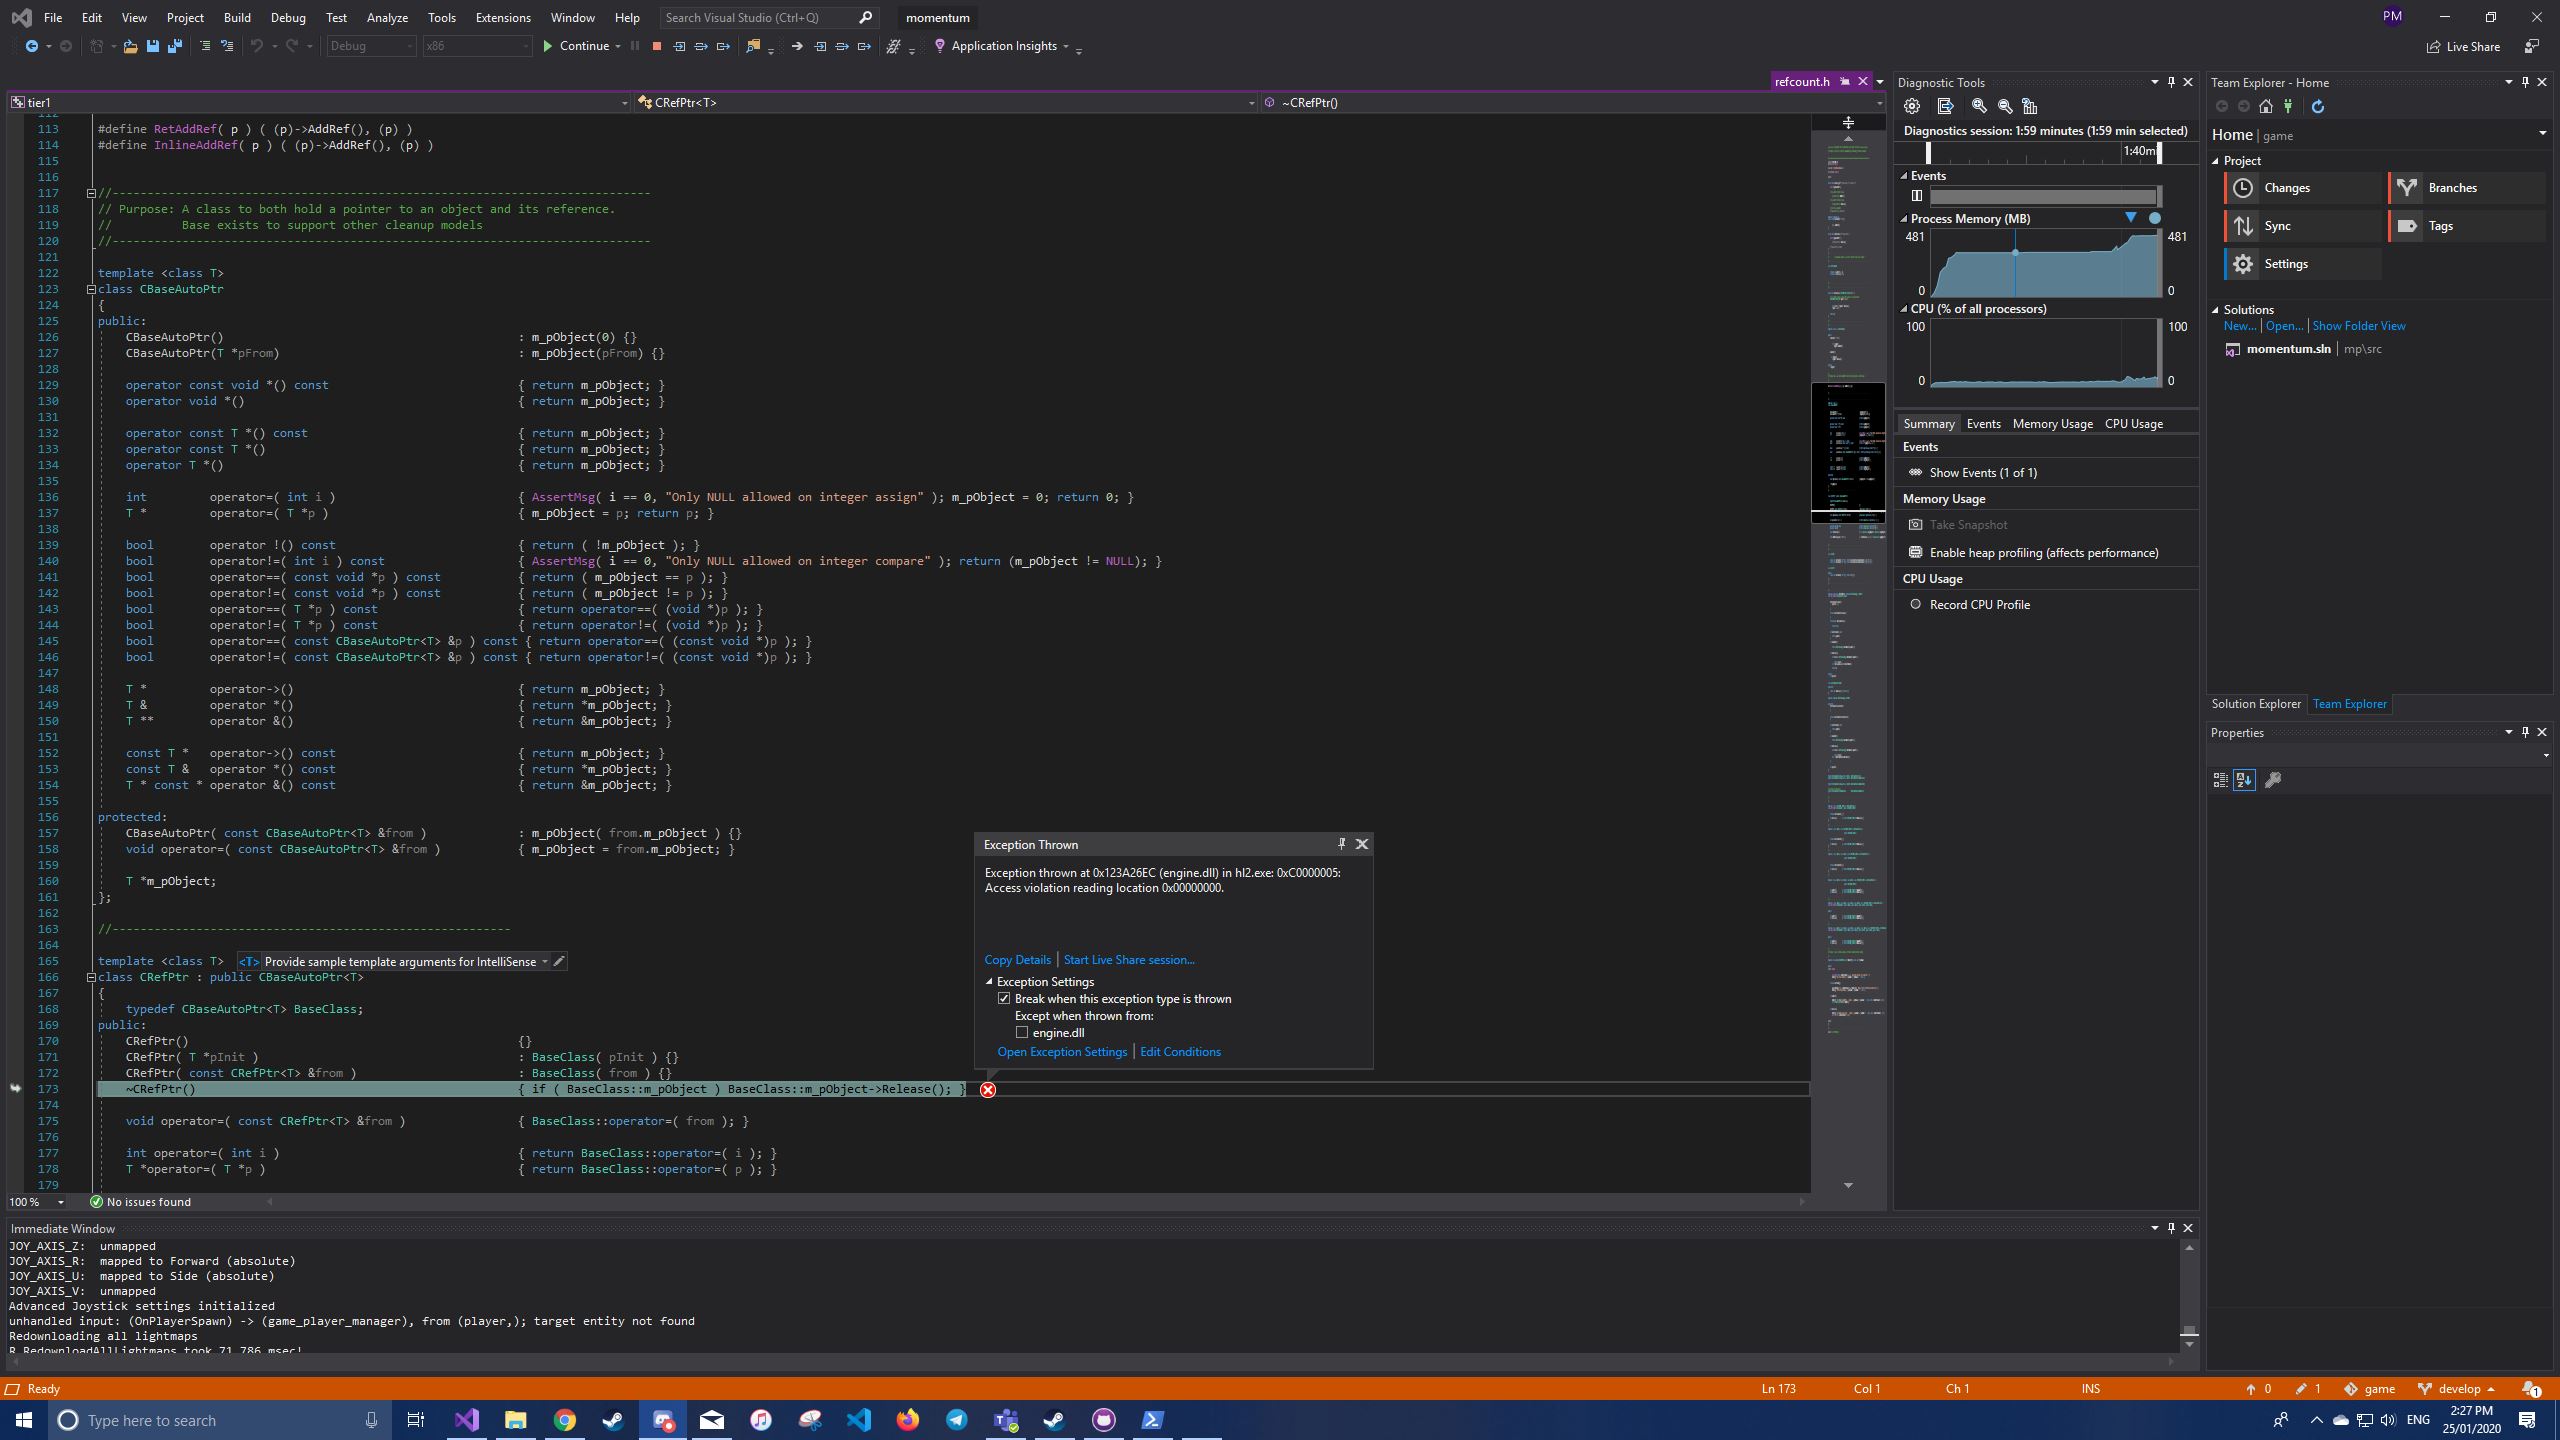Screen dimensions: 2560x1440
Task: Click the develop branch in status bar
Action: point(2458,1389)
